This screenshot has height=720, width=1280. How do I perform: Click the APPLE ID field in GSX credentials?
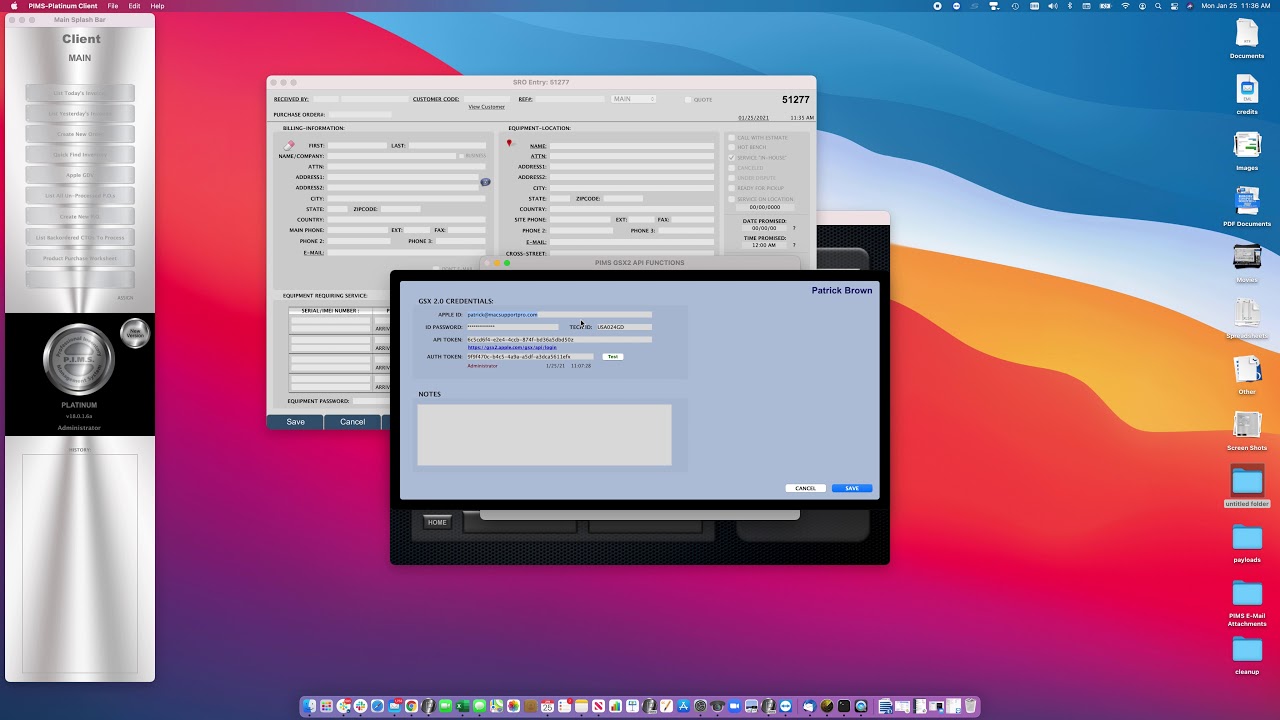click(559, 315)
